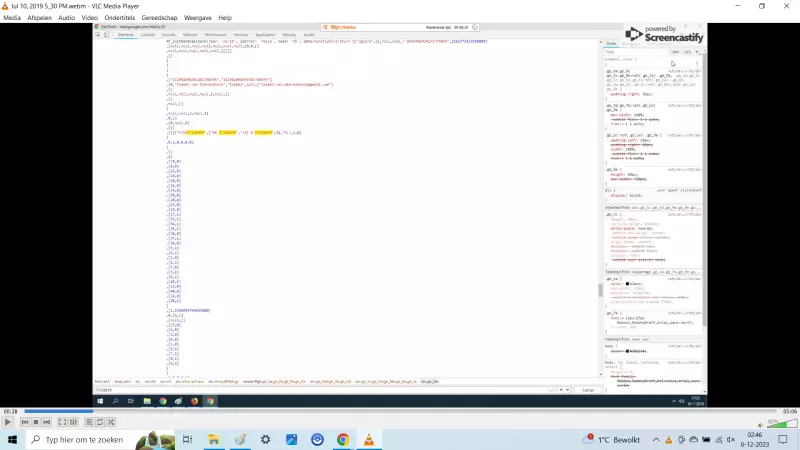Stop playback with the stop button

[35, 423]
